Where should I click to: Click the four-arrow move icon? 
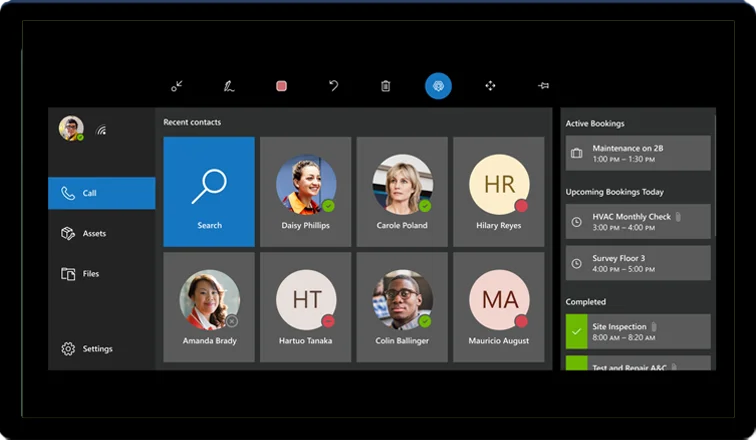[x=490, y=86]
